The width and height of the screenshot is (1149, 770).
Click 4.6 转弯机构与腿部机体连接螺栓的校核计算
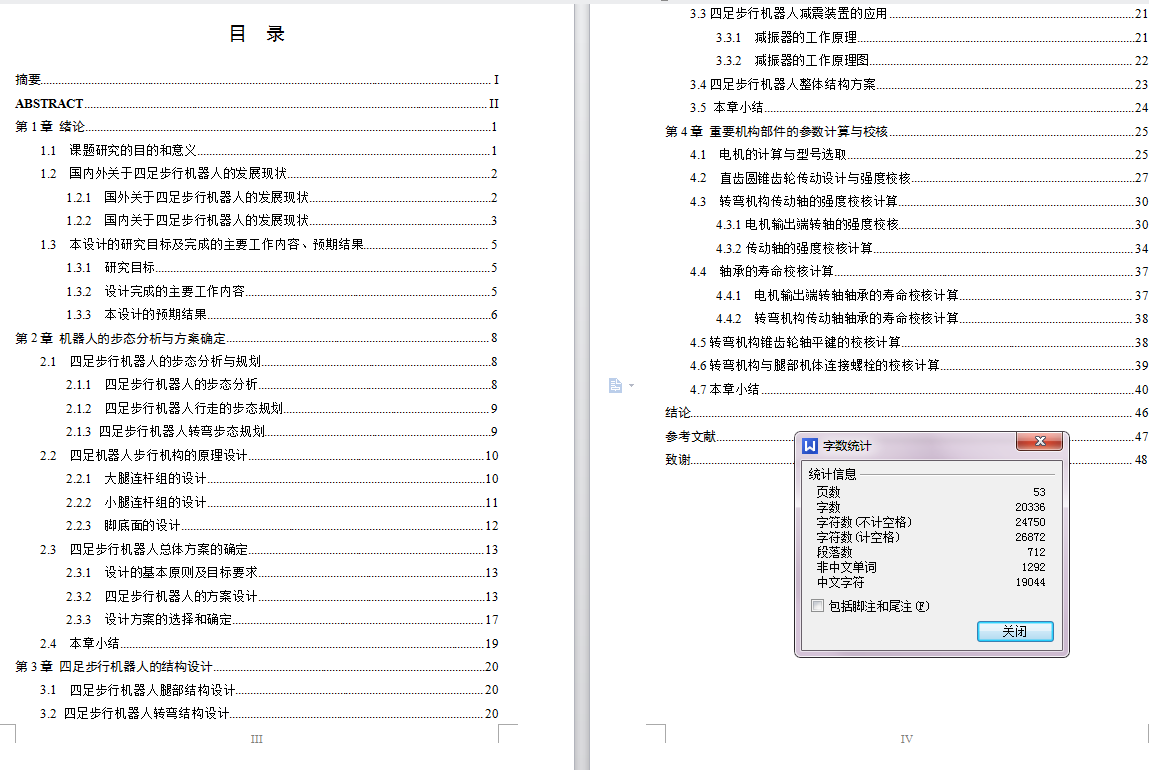pos(919,365)
